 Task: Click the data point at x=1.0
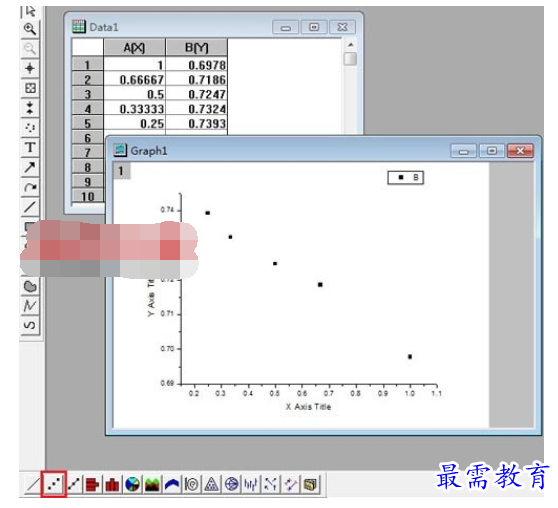click(x=410, y=357)
